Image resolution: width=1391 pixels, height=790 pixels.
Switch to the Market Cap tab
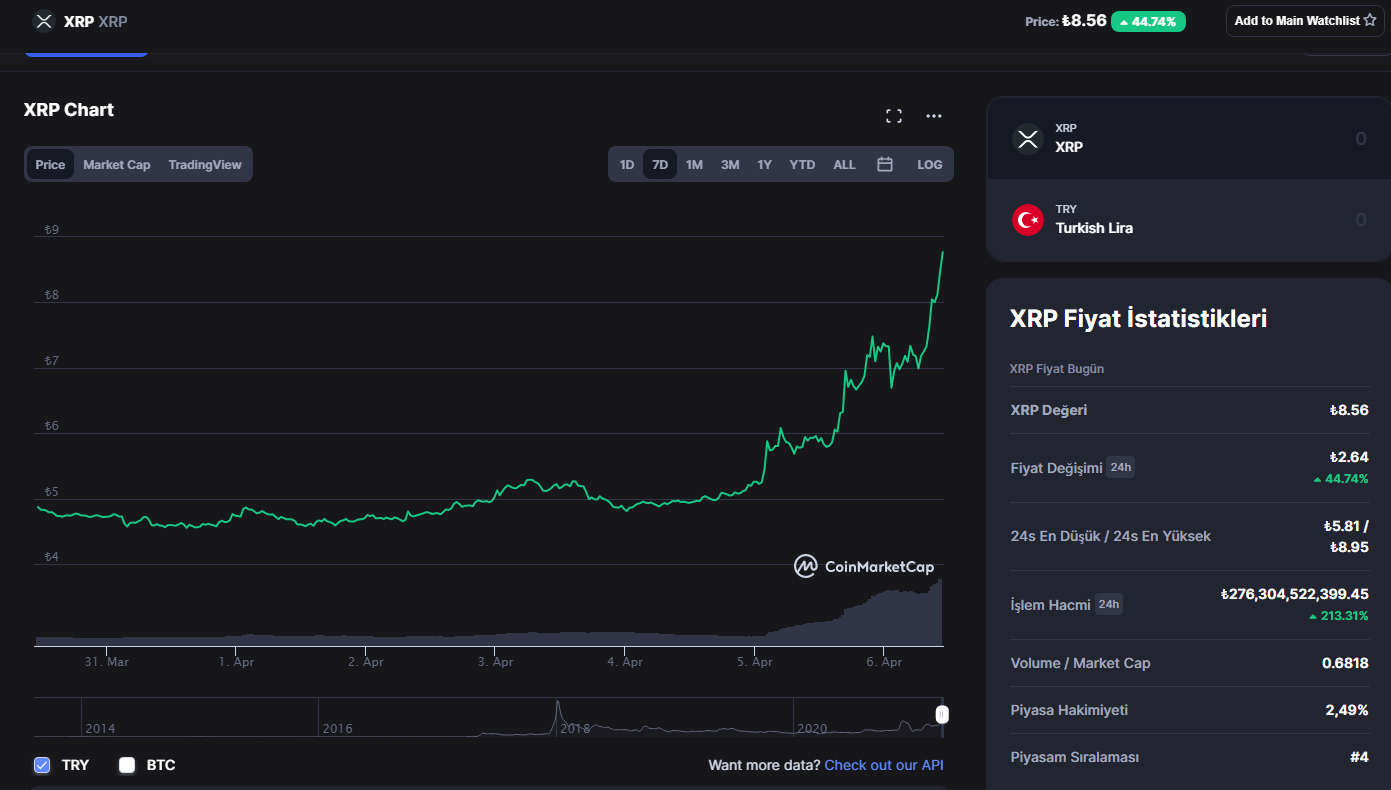pos(116,164)
